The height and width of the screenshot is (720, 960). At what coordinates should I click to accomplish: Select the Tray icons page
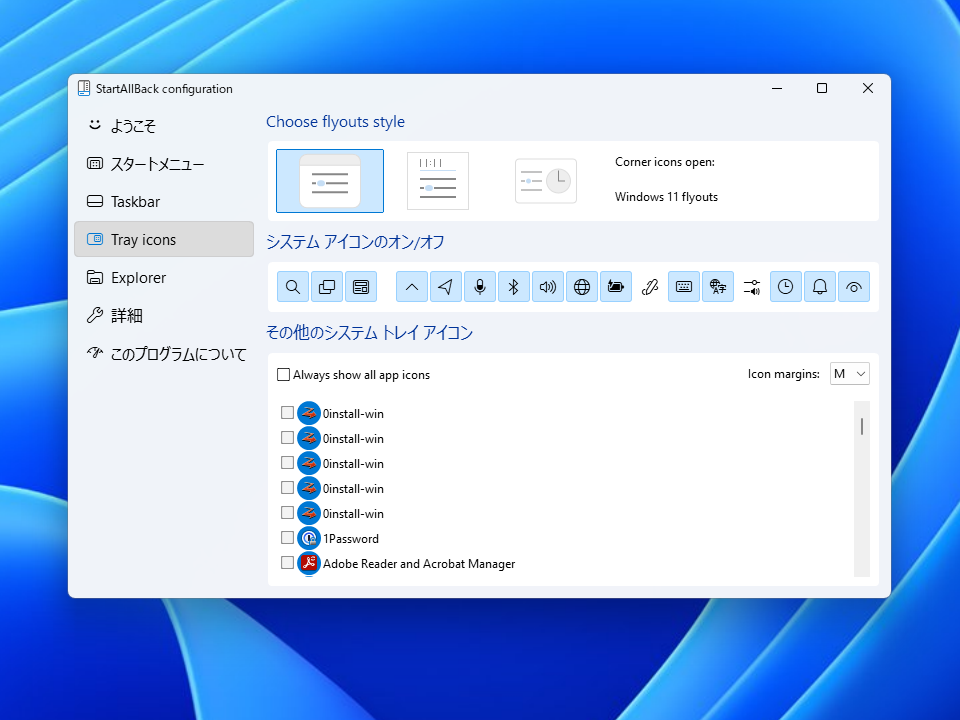coord(164,239)
